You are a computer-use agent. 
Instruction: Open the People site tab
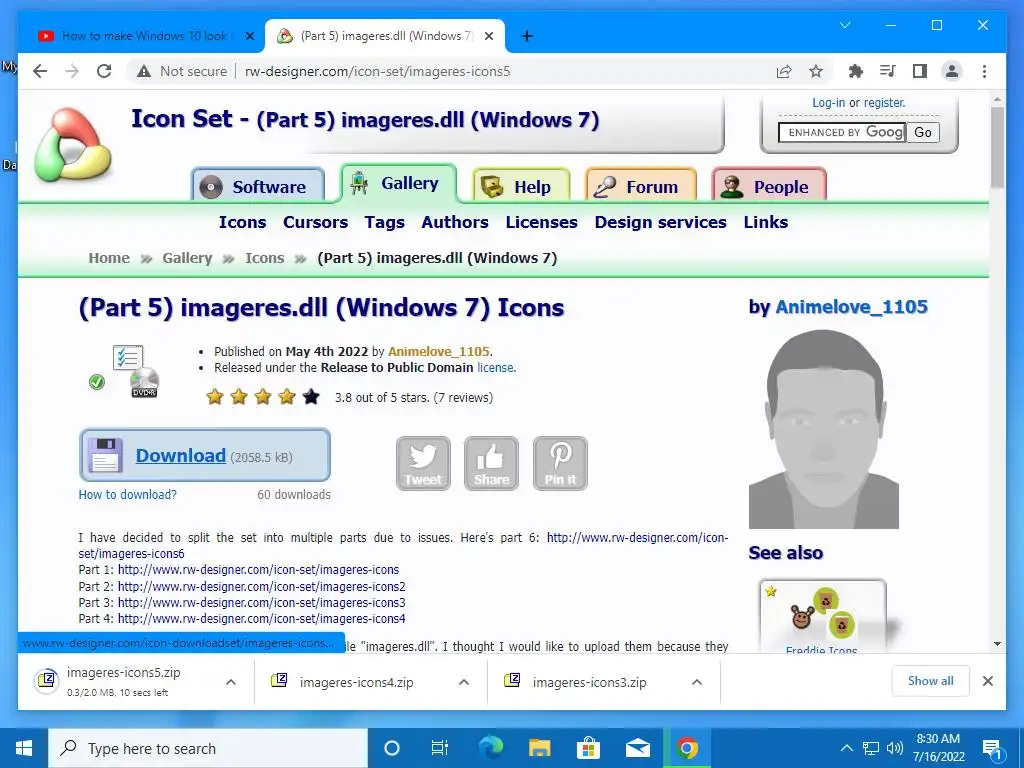pos(769,186)
